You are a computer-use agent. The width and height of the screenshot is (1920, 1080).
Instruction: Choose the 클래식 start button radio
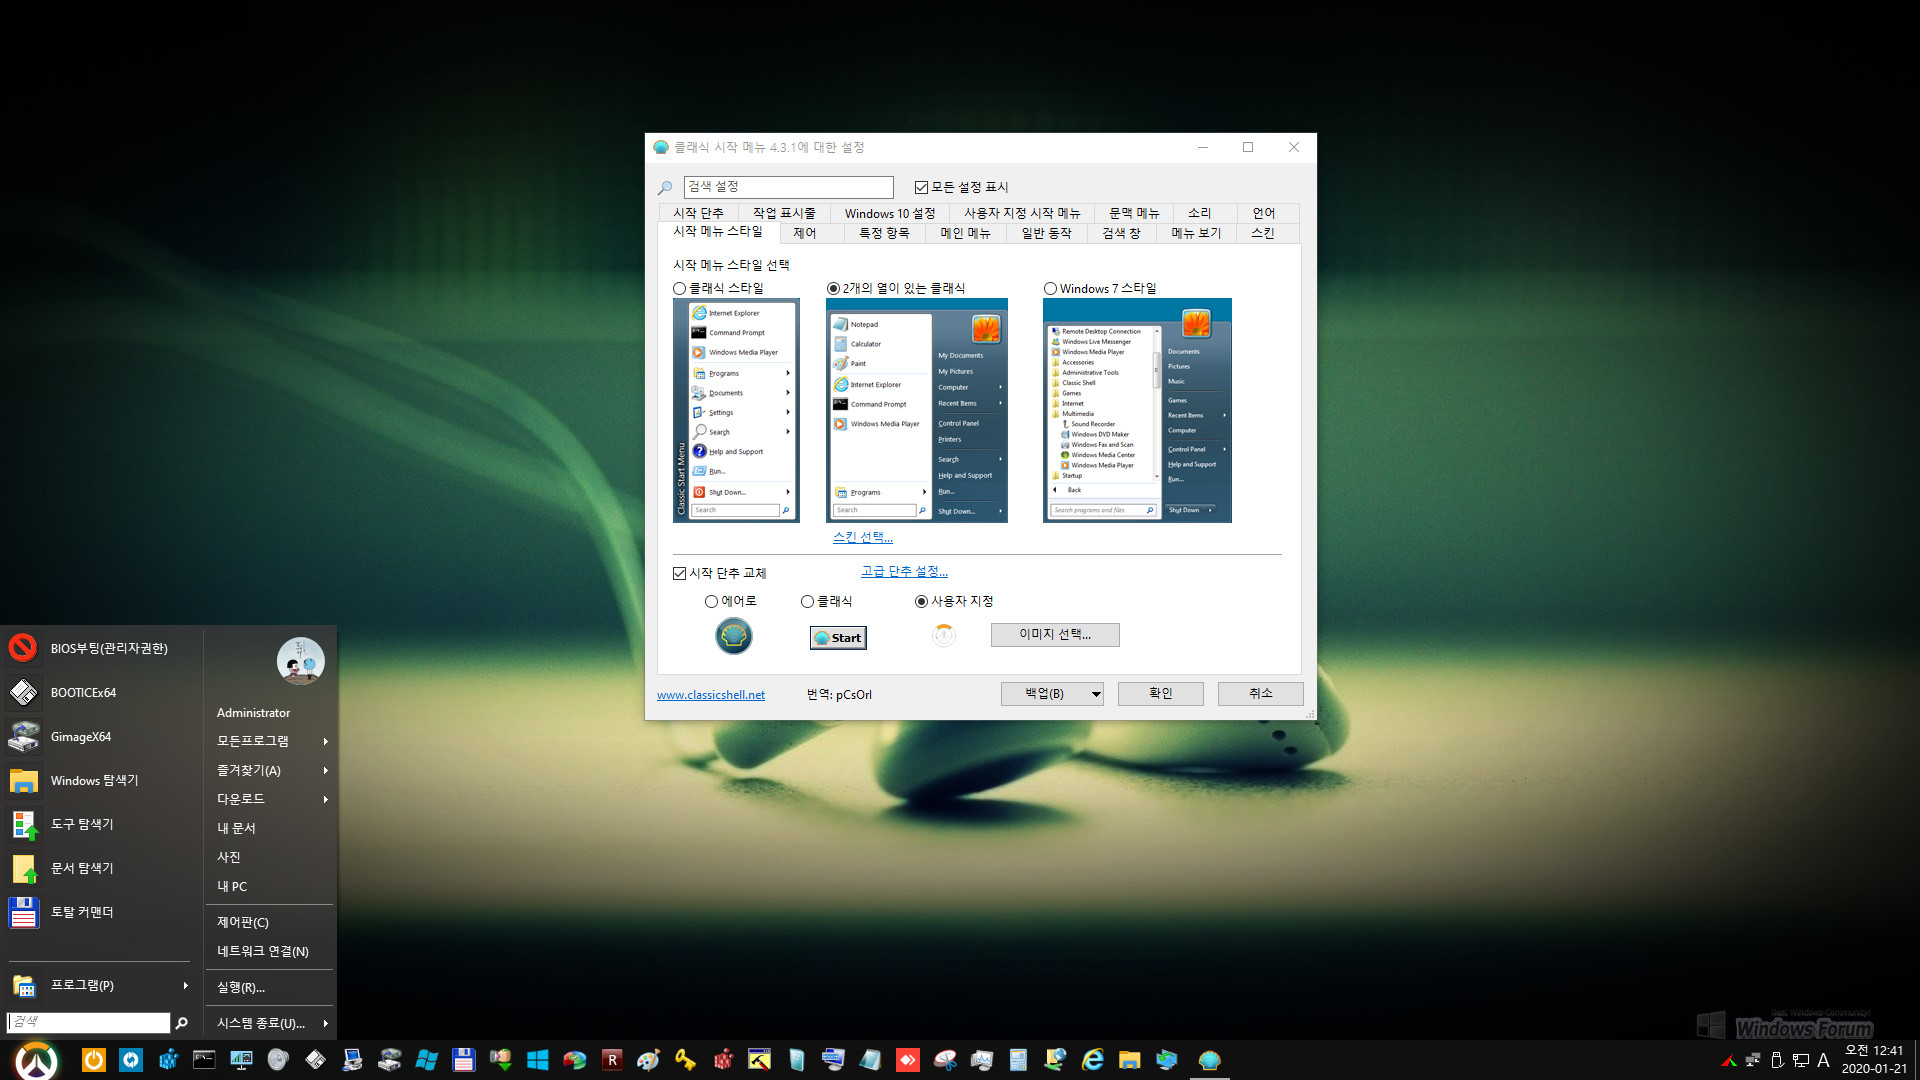point(807,601)
